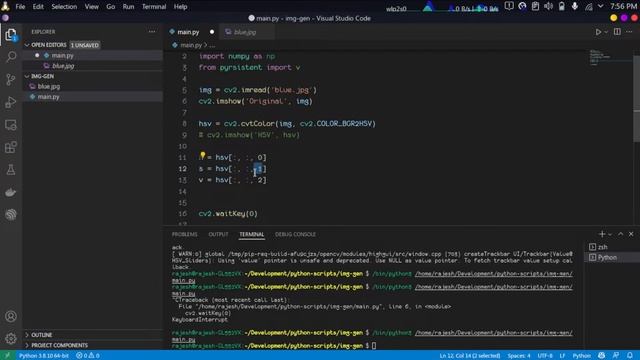
Task: Switch to the Output panel tab
Action: coord(218,234)
